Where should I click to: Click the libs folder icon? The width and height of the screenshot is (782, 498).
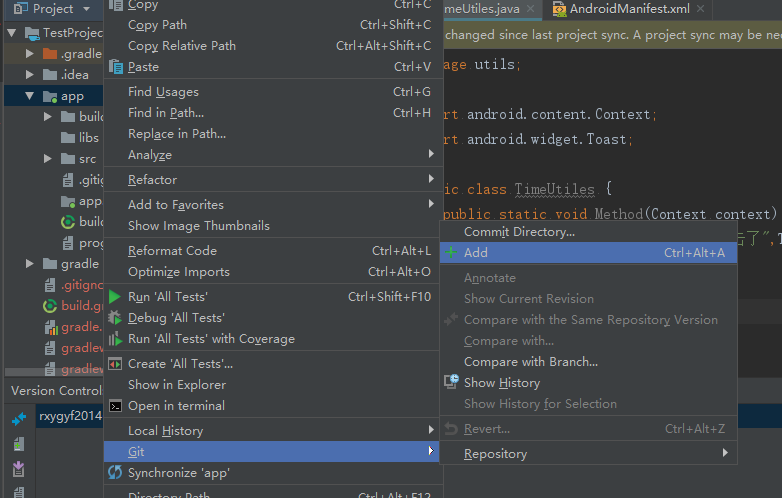coord(68,138)
